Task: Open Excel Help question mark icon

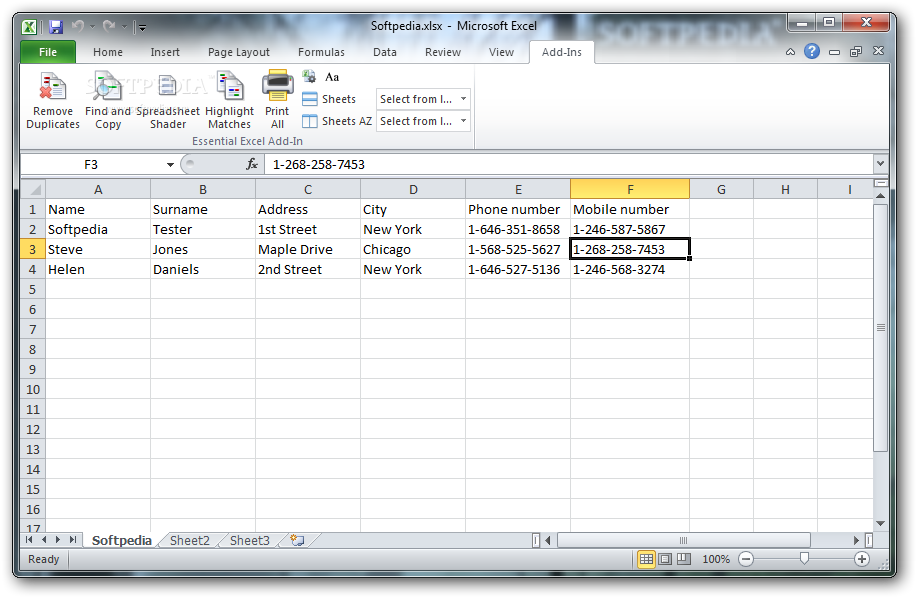Action: [x=812, y=51]
